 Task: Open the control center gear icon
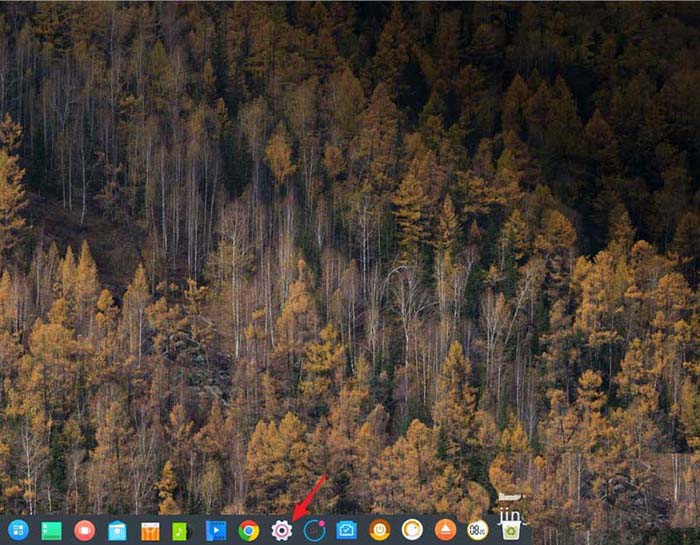tap(282, 531)
